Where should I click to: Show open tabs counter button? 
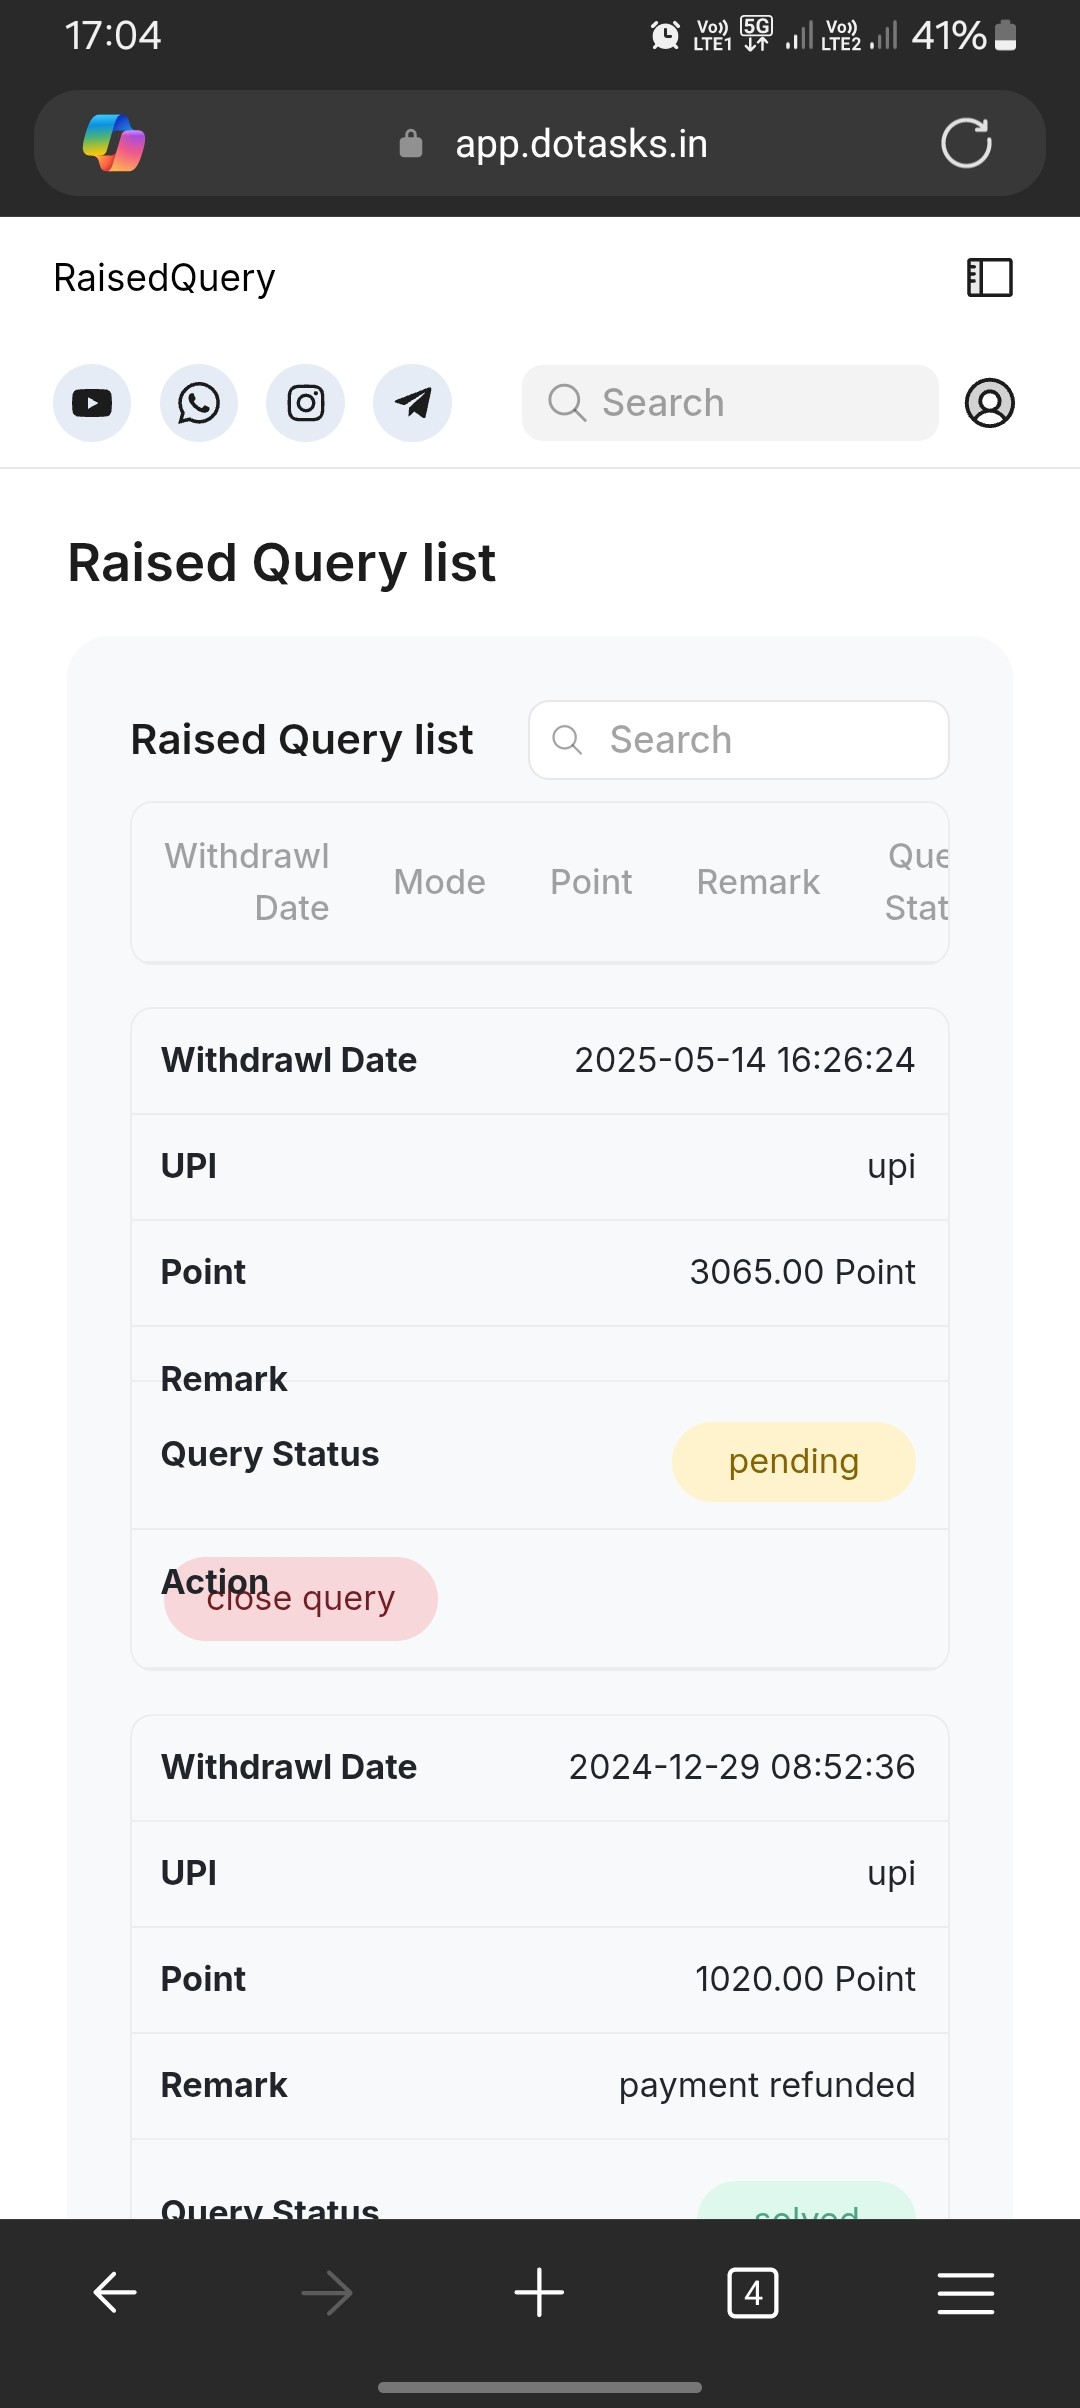tap(753, 2292)
